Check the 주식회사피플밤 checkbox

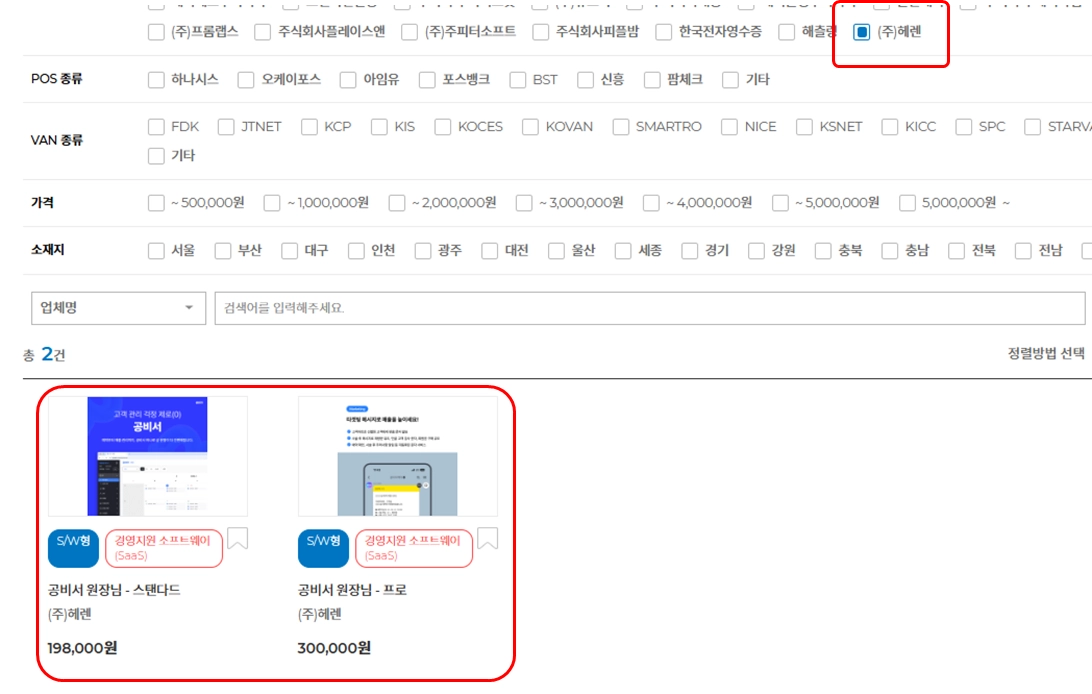pos(540,32)
